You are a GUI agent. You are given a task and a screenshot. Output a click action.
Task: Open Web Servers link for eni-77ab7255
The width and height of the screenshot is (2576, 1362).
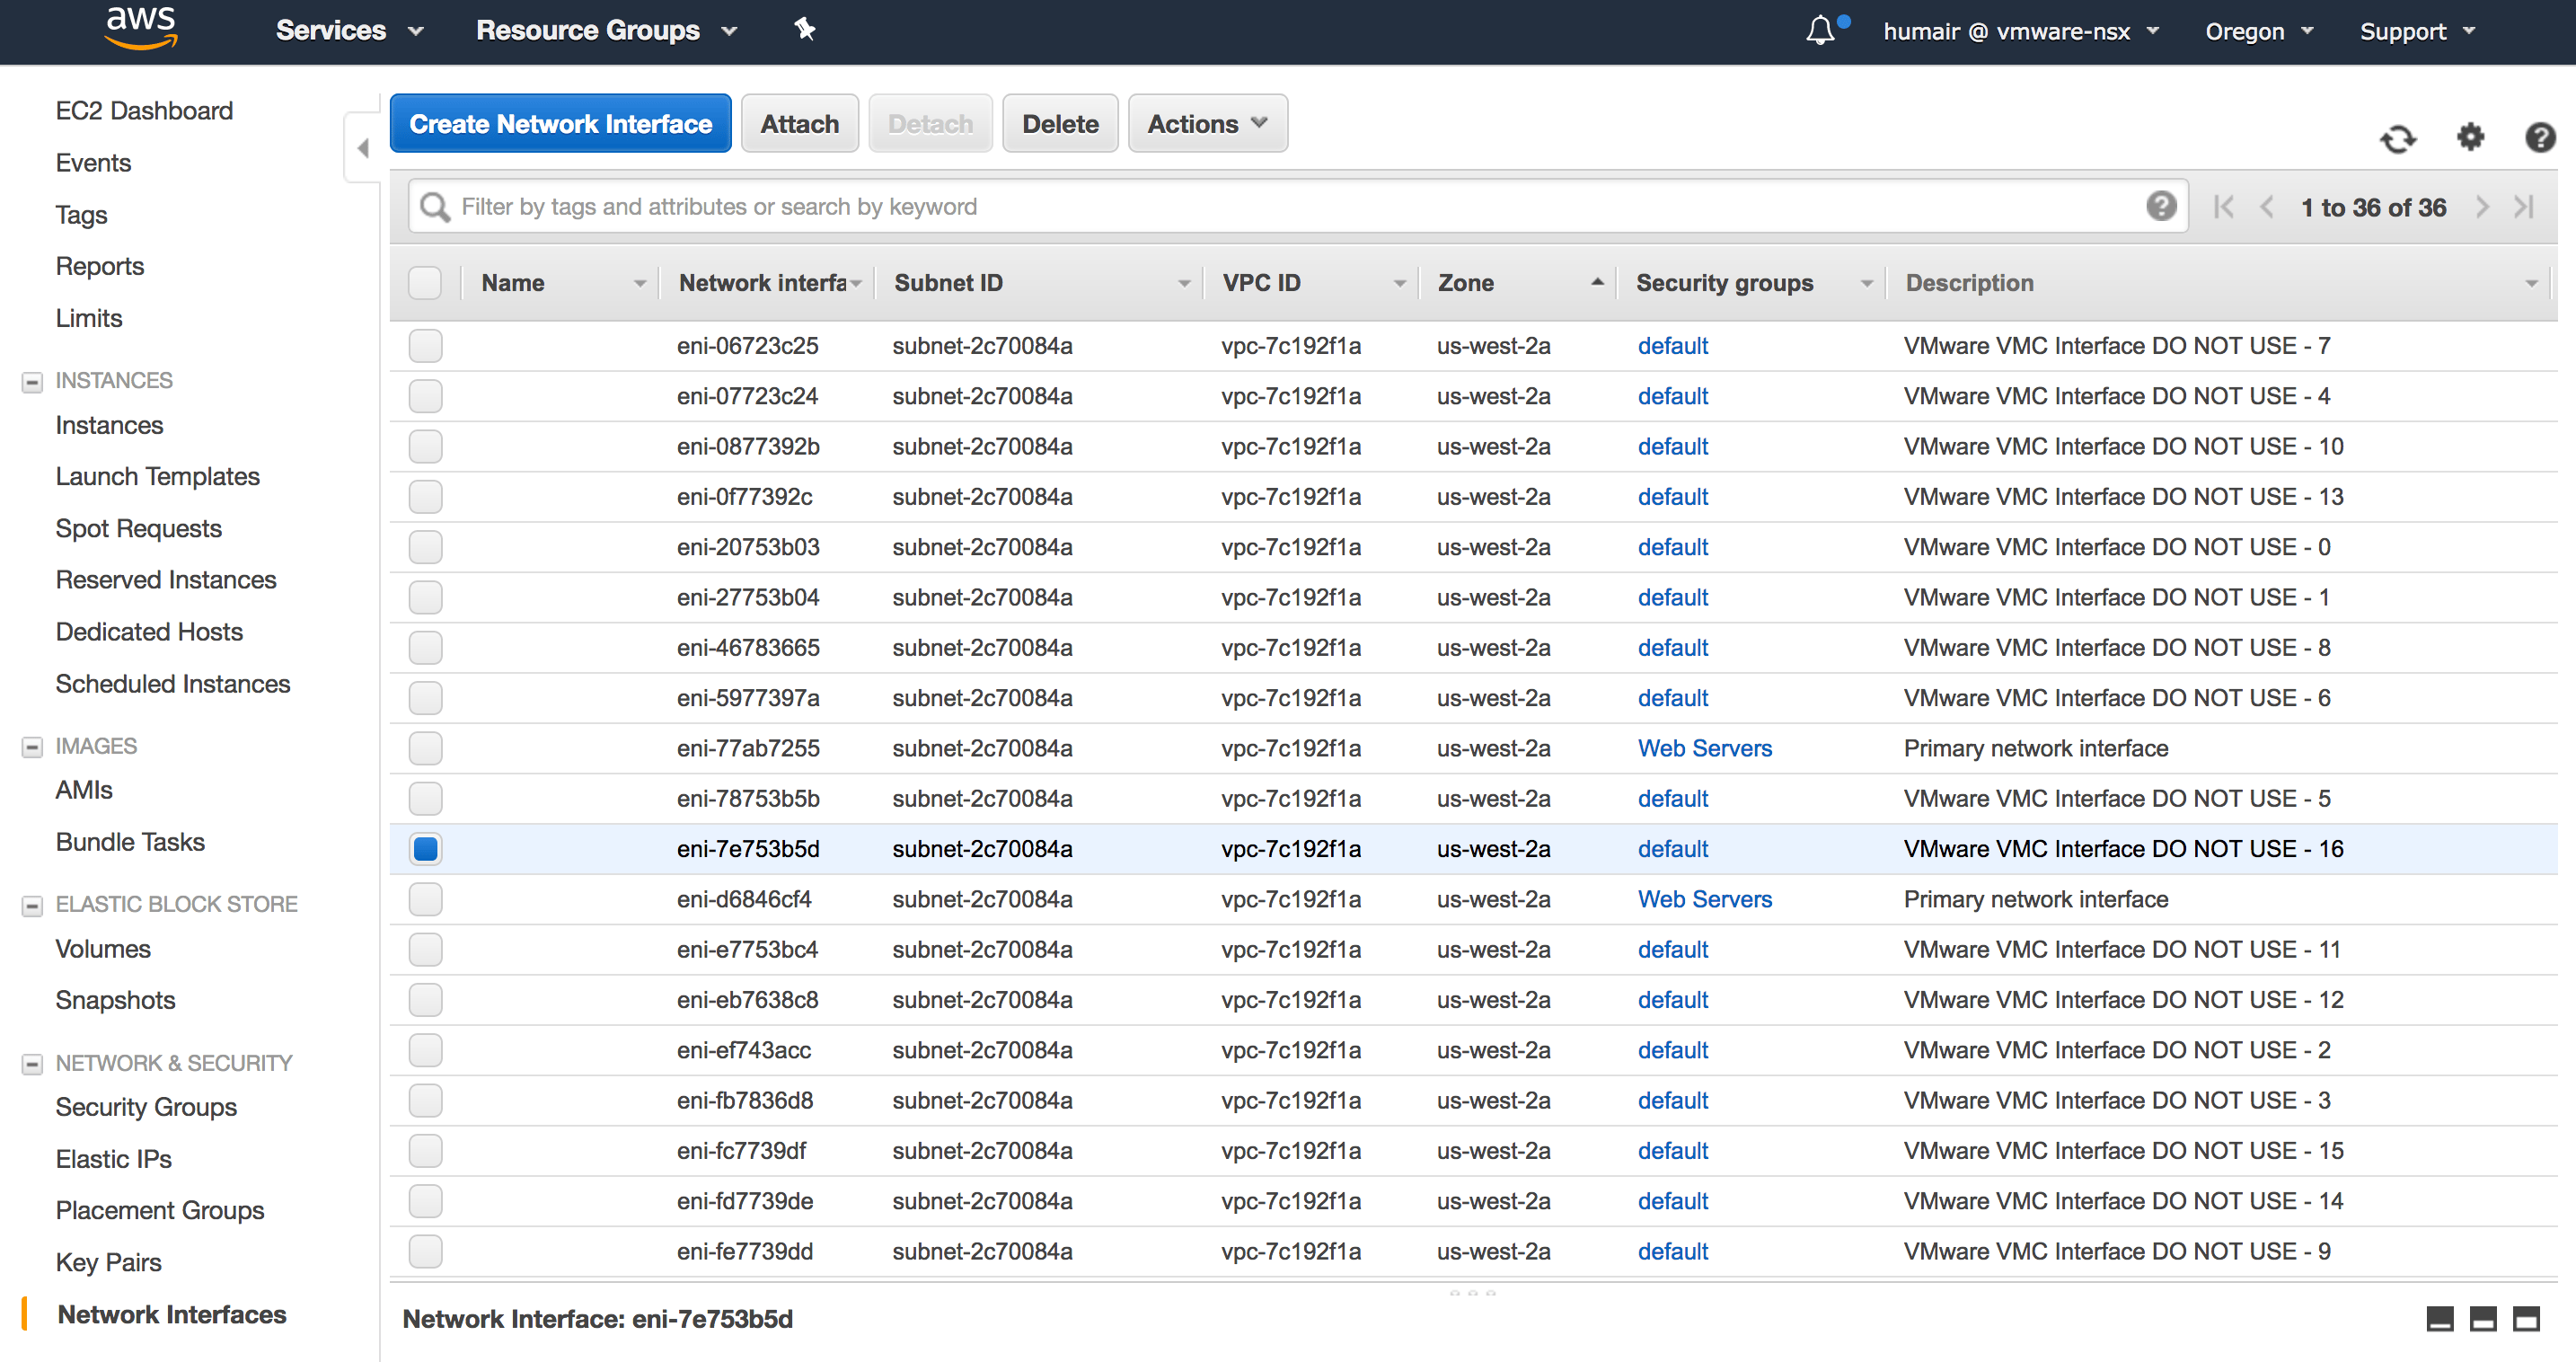click(1704, 748)
